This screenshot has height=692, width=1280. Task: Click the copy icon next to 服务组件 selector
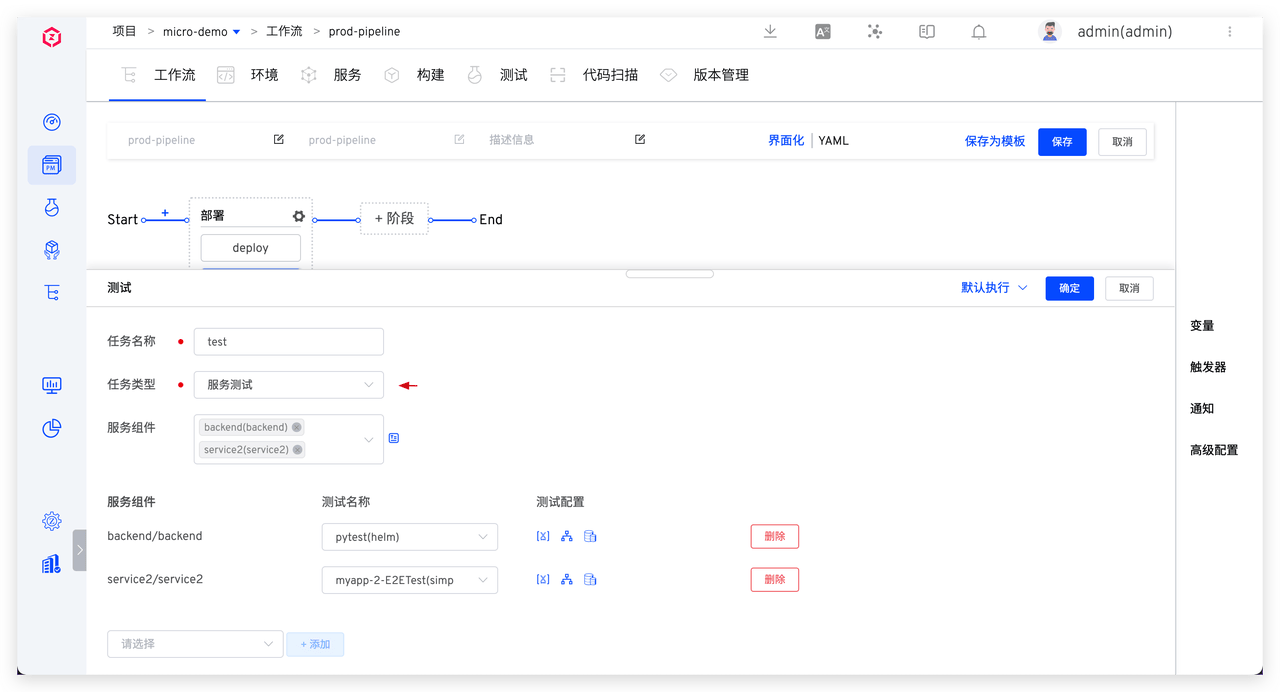coord(393,437)
